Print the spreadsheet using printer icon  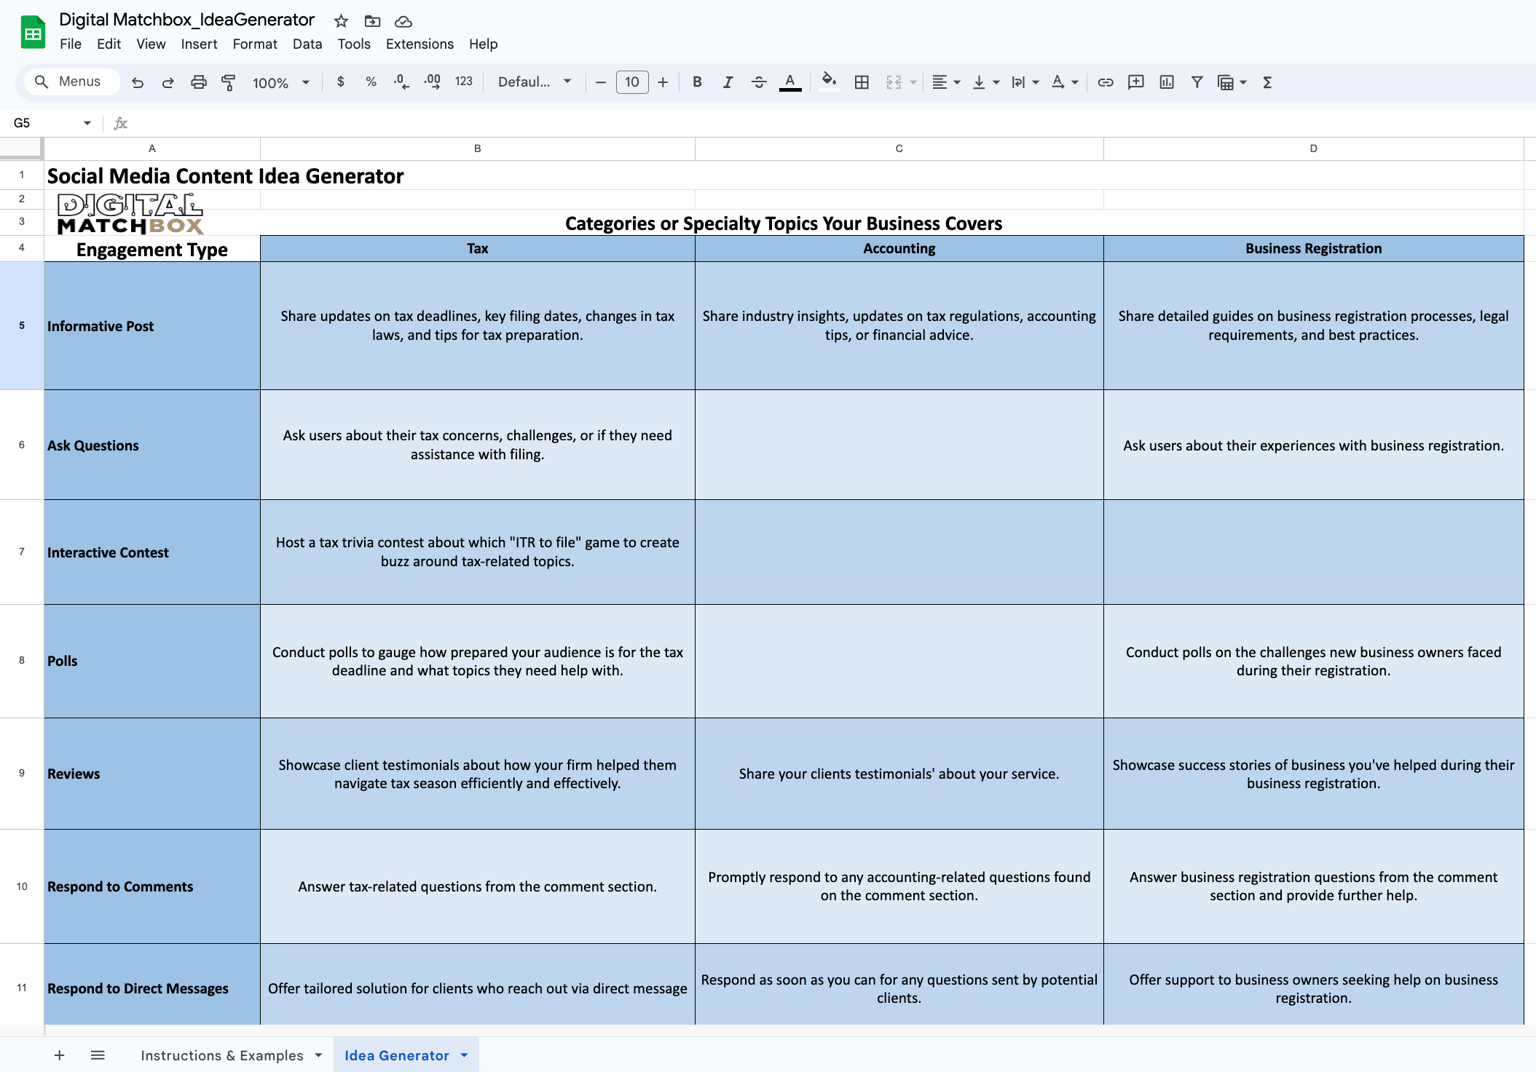(x=198, y=82)
